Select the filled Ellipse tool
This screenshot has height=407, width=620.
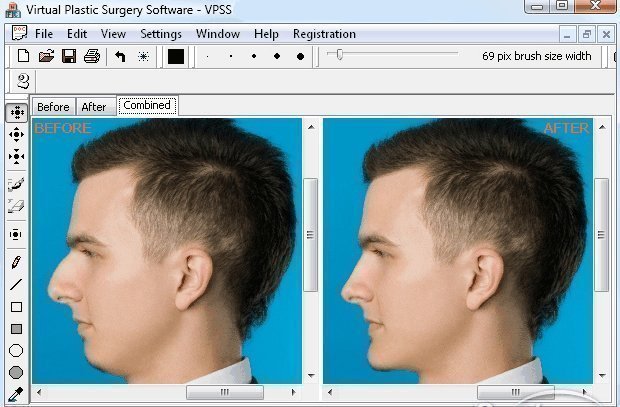(16, 373)
